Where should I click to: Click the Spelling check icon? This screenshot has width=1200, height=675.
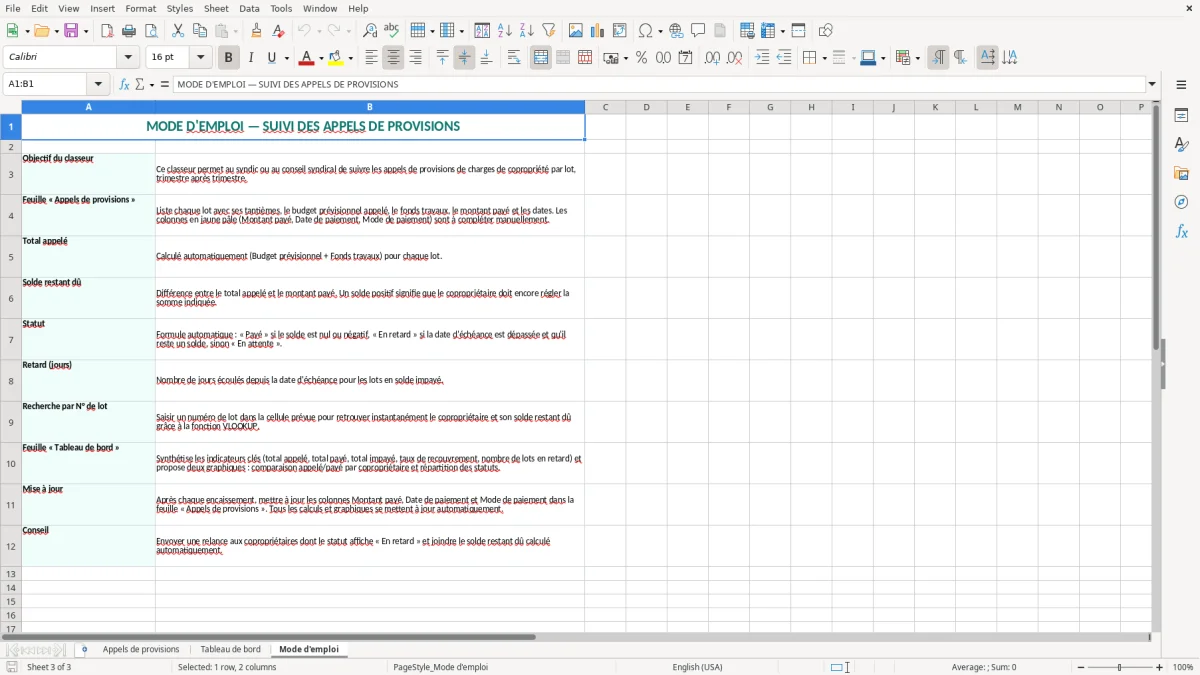(x=391, y=31)
